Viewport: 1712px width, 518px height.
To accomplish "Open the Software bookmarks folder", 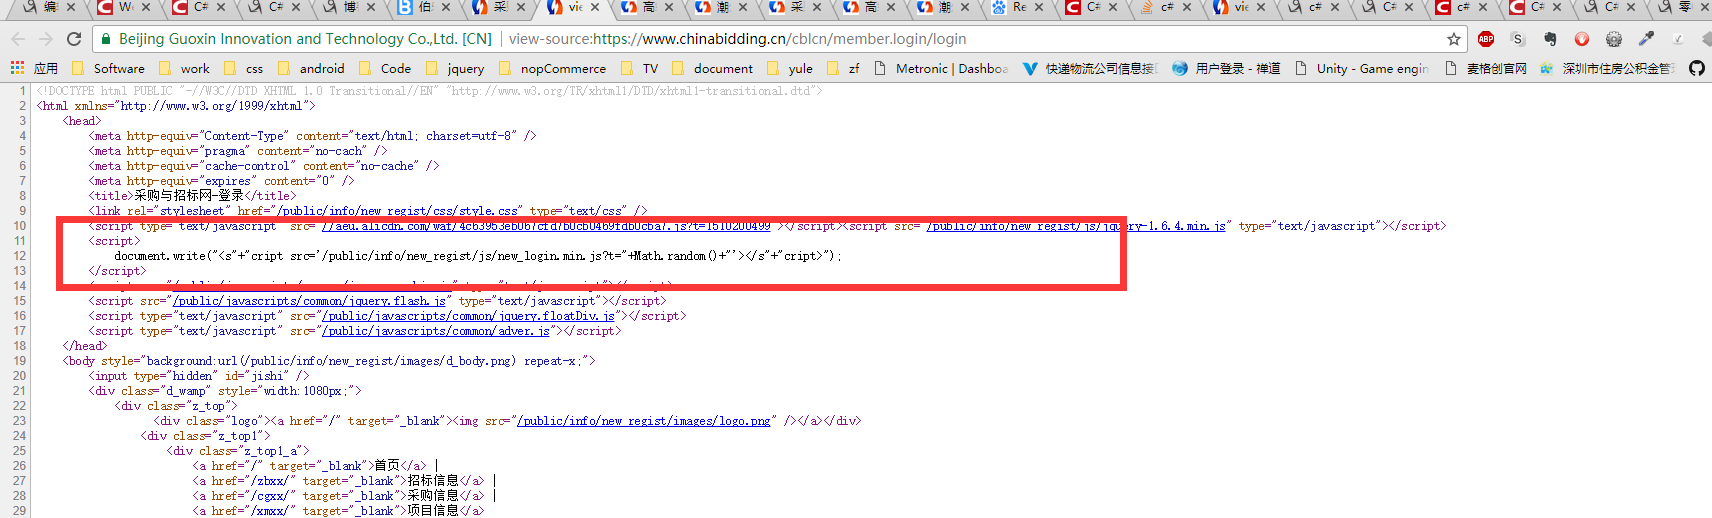I will pyautogui.click(x=108, y=68).
